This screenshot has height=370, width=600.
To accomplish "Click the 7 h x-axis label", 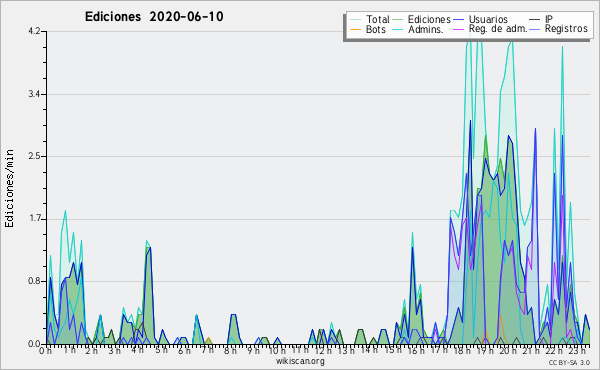I will click(x=208, y=350).
